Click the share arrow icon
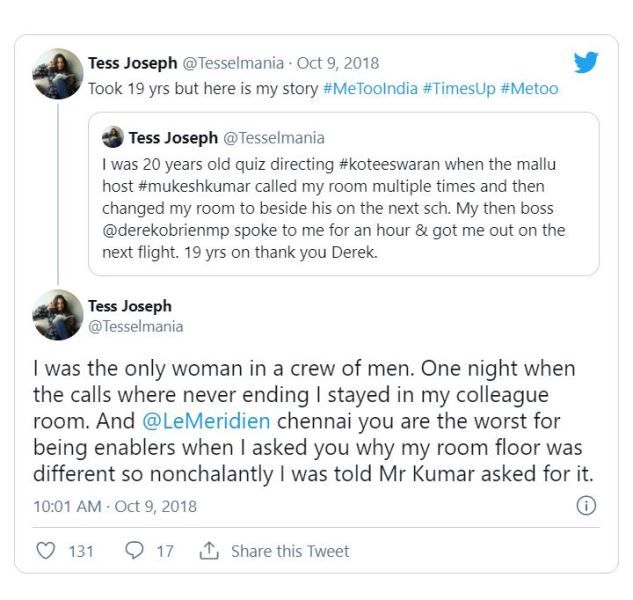Screen dimensions: 633x600 pyautogui.click(x=210, y=551)
